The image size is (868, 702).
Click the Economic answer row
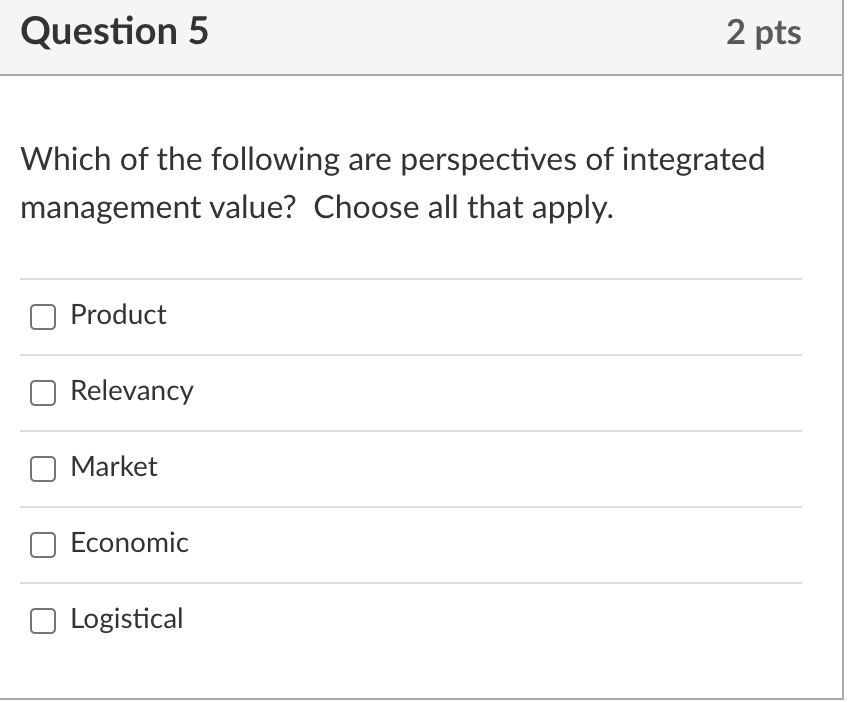point(400,544)
